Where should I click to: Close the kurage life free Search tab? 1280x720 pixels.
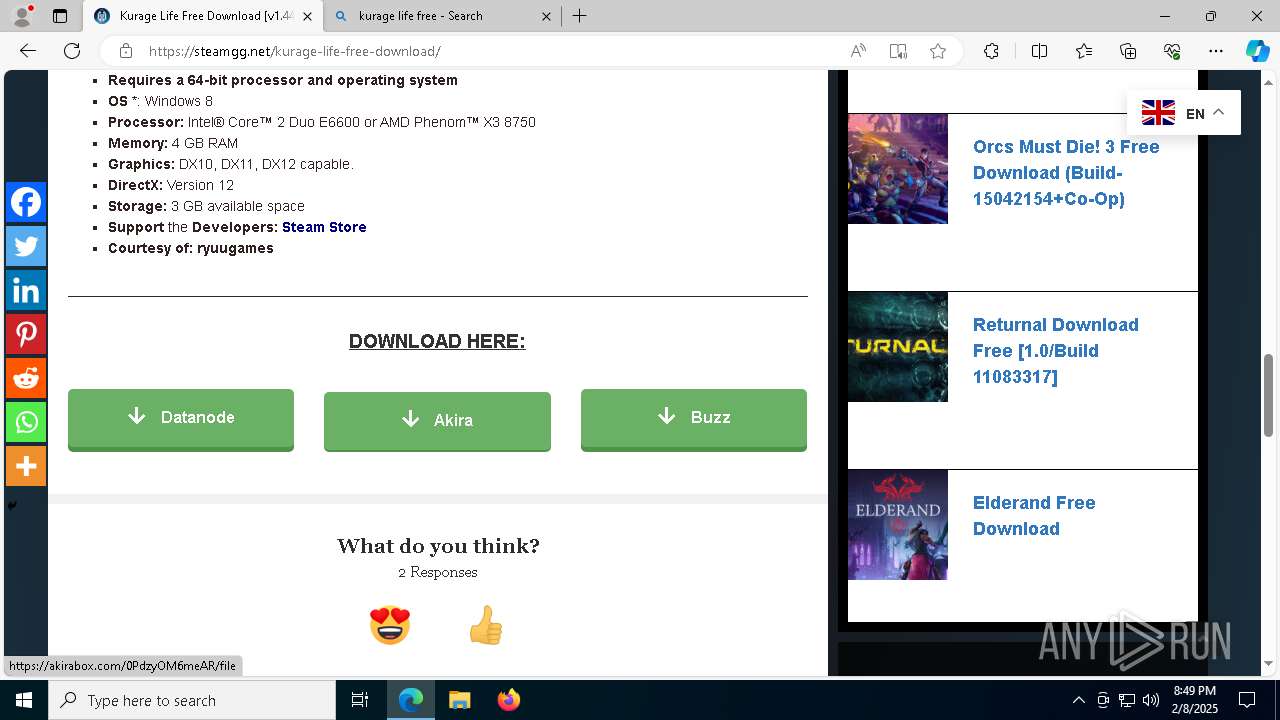[546, 16]
